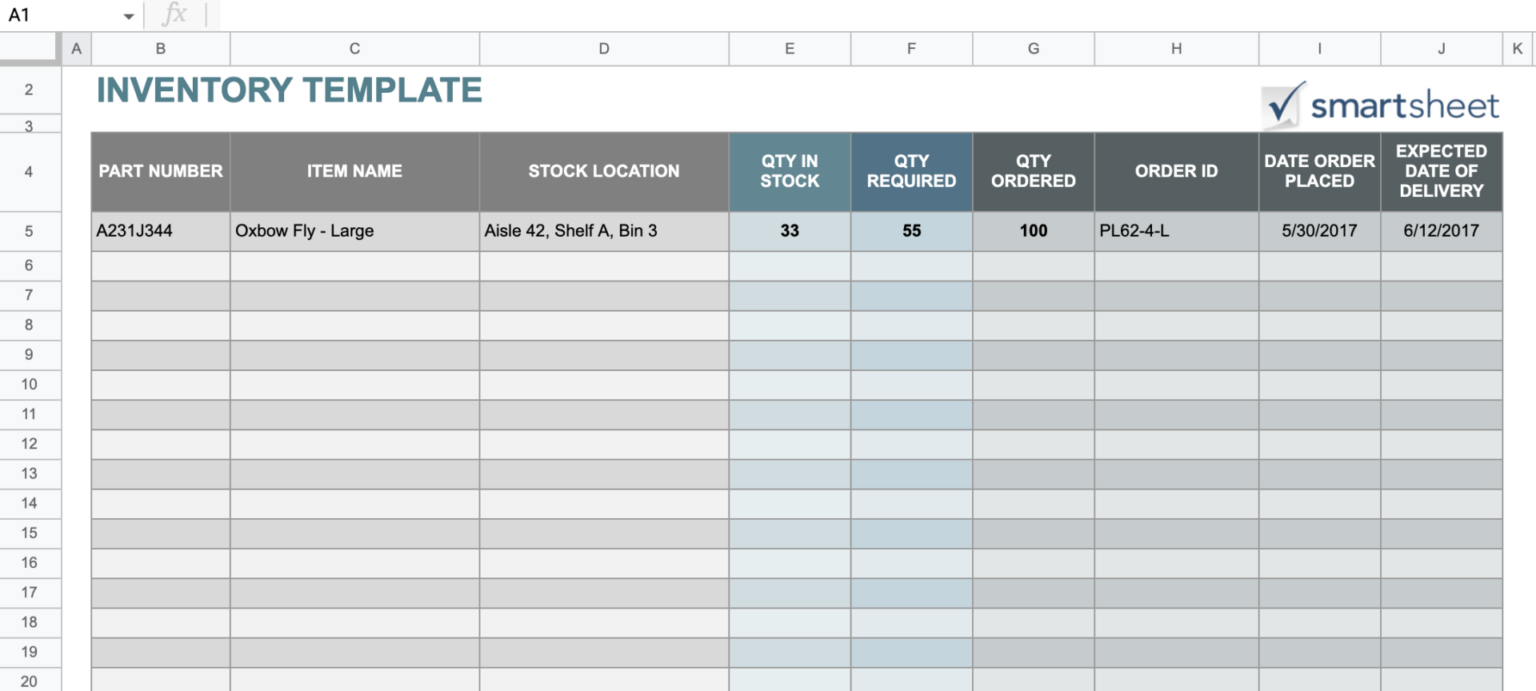Click the PL62-4-L order ID cell
Image resolution: width=1536 pixels, height=691 pixels.
(x=1176, y=230)
